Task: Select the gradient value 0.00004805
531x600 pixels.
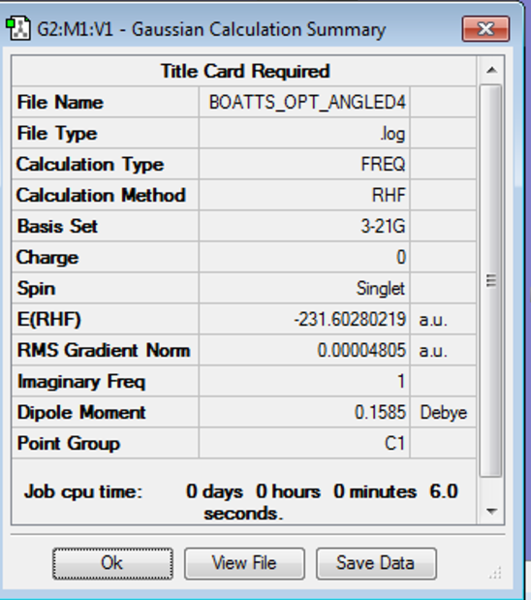Action: [361, 351]
